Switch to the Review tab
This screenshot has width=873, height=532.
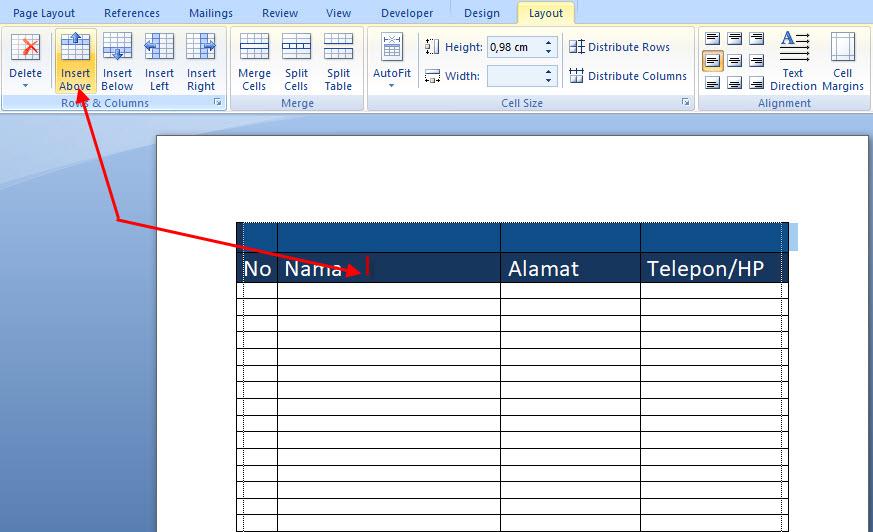(280, 13)
